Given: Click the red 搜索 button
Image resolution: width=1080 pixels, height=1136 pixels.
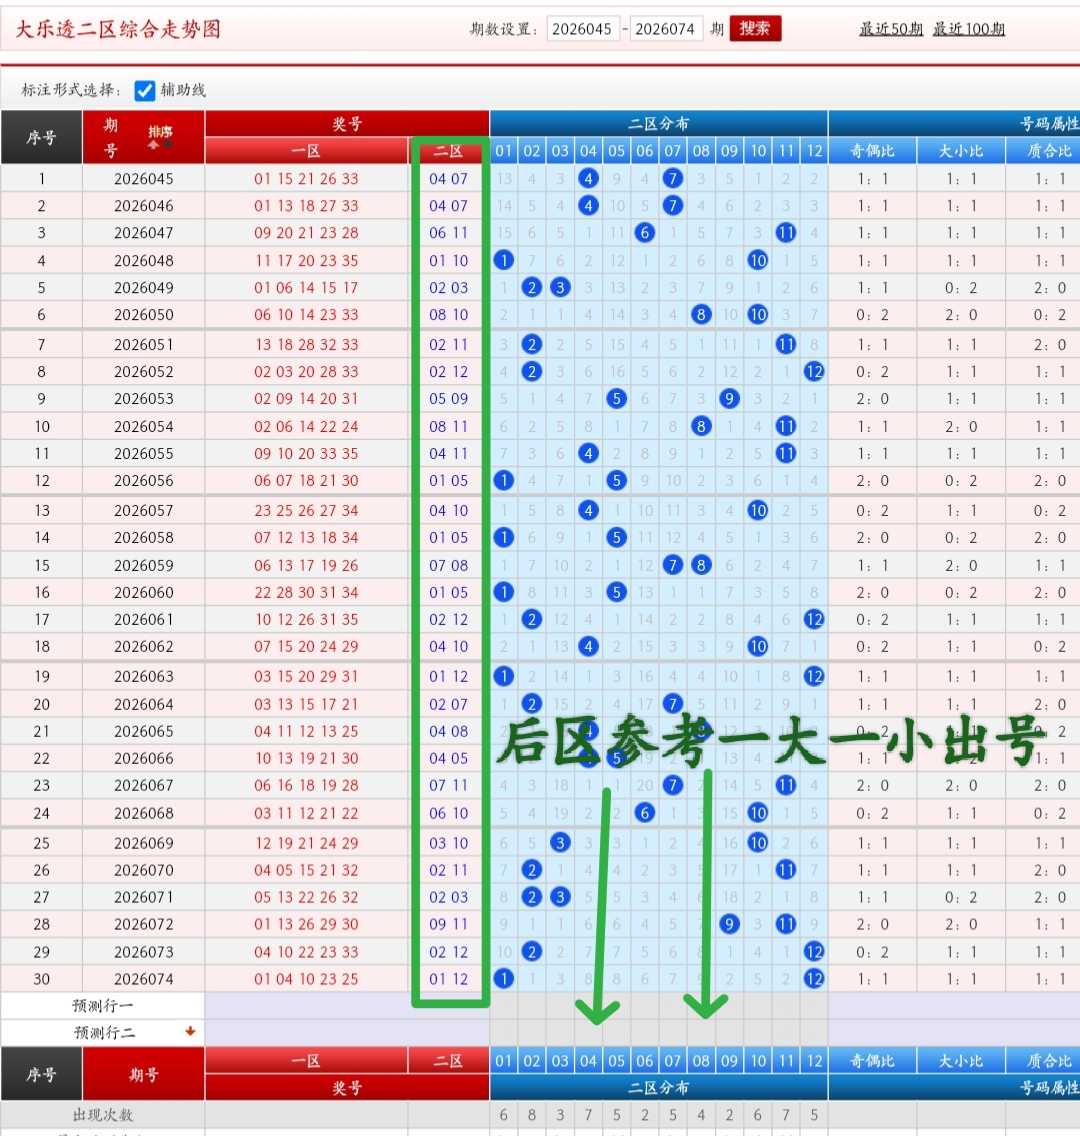Looking at the screenshot, I should [x=755, y=28].
